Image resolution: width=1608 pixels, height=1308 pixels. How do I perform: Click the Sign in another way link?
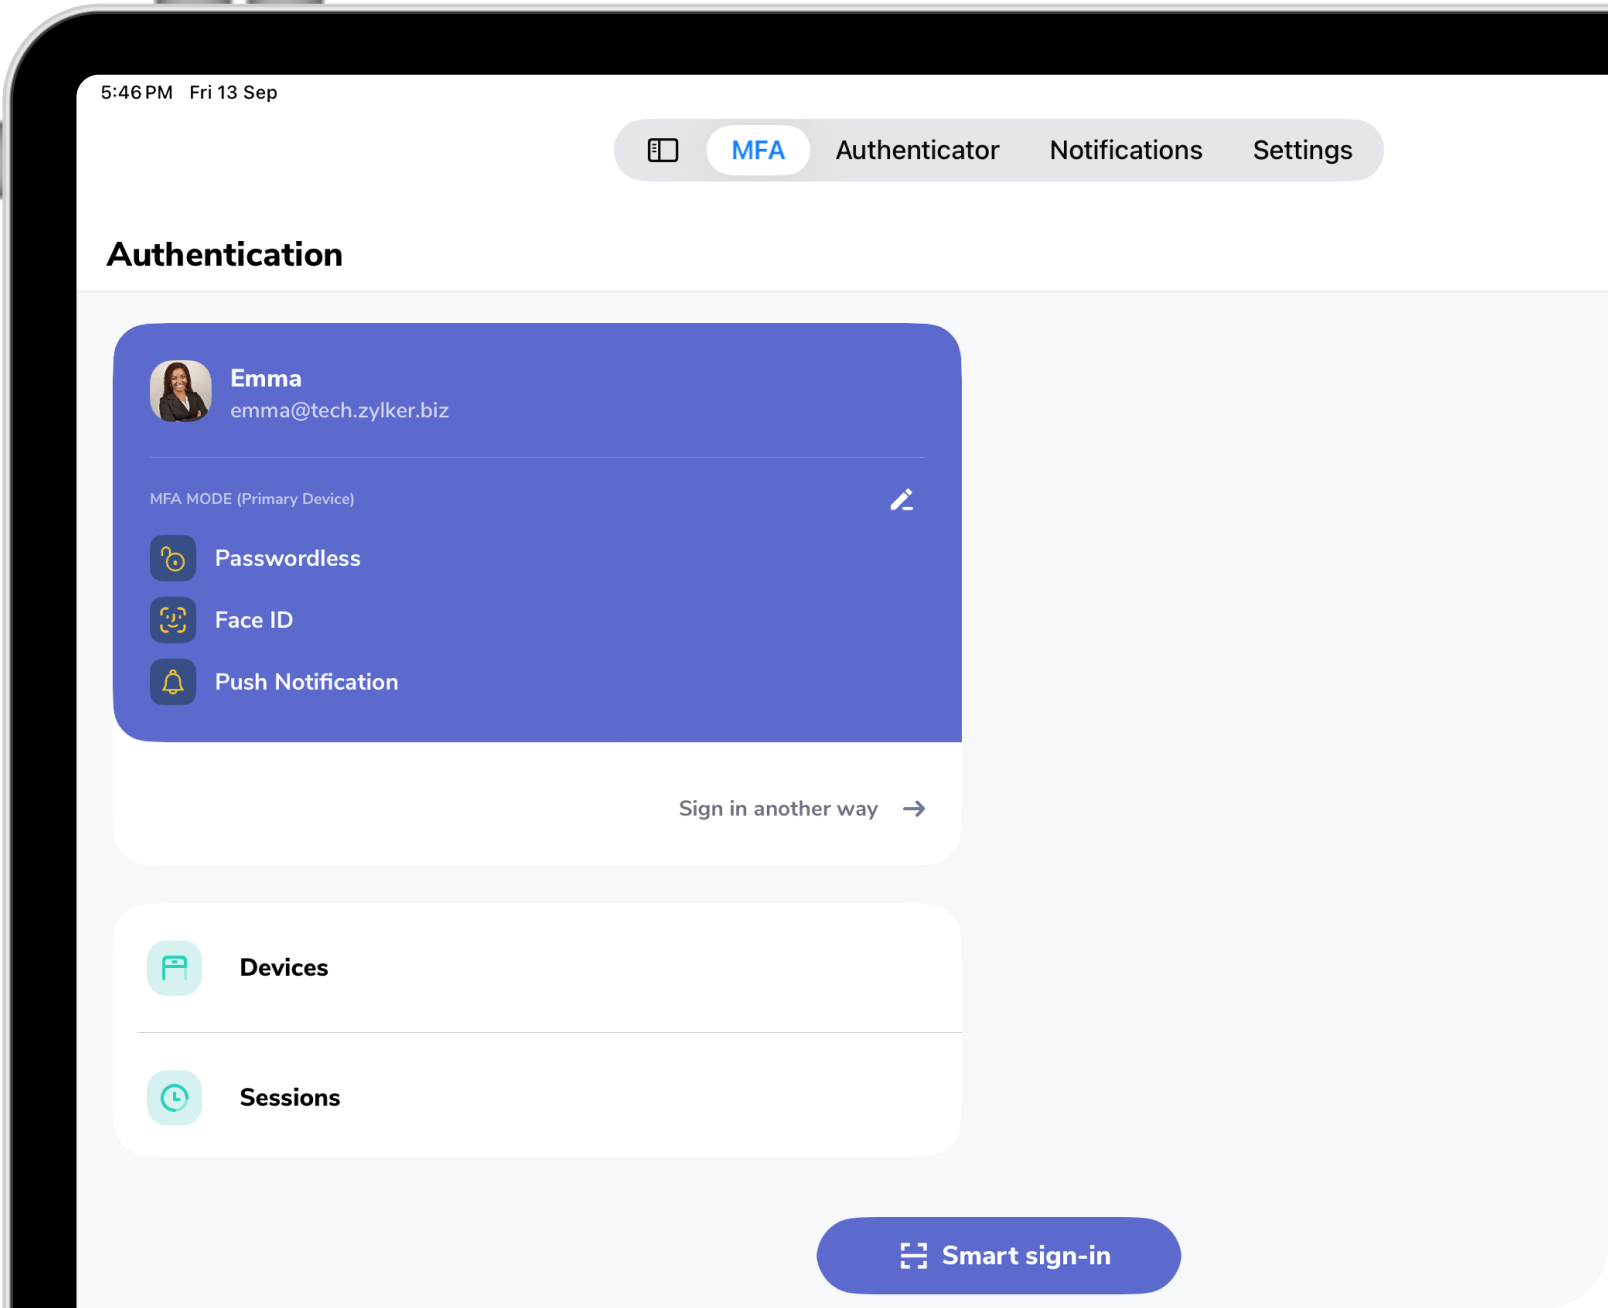click(x=778, y=808)
